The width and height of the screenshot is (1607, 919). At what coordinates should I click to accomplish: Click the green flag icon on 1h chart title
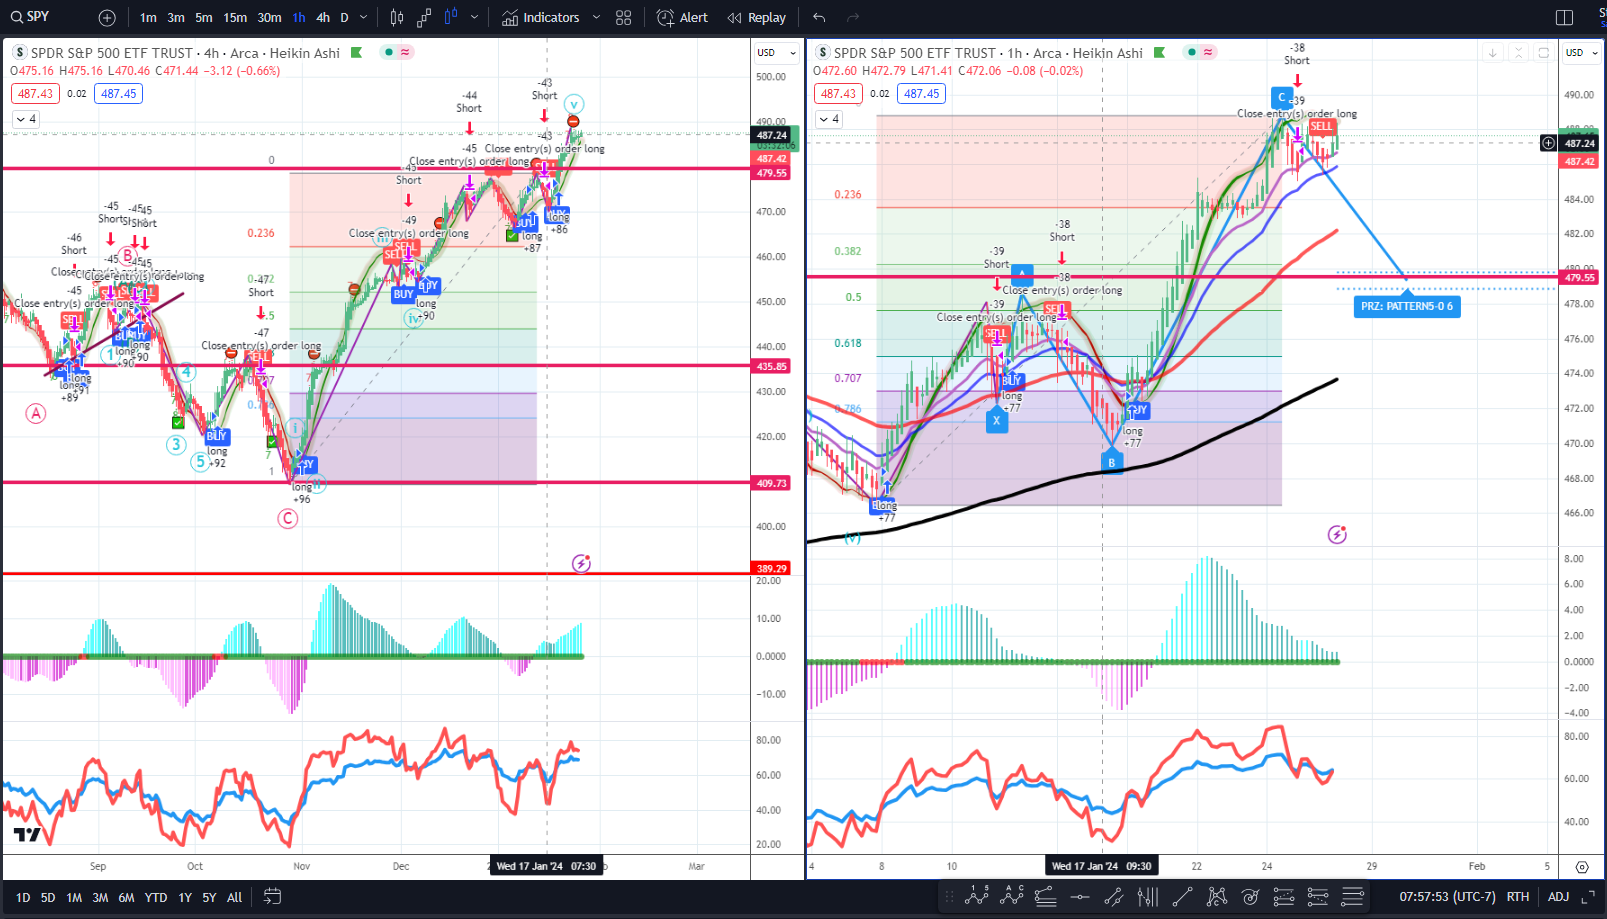coord(1159,52)
